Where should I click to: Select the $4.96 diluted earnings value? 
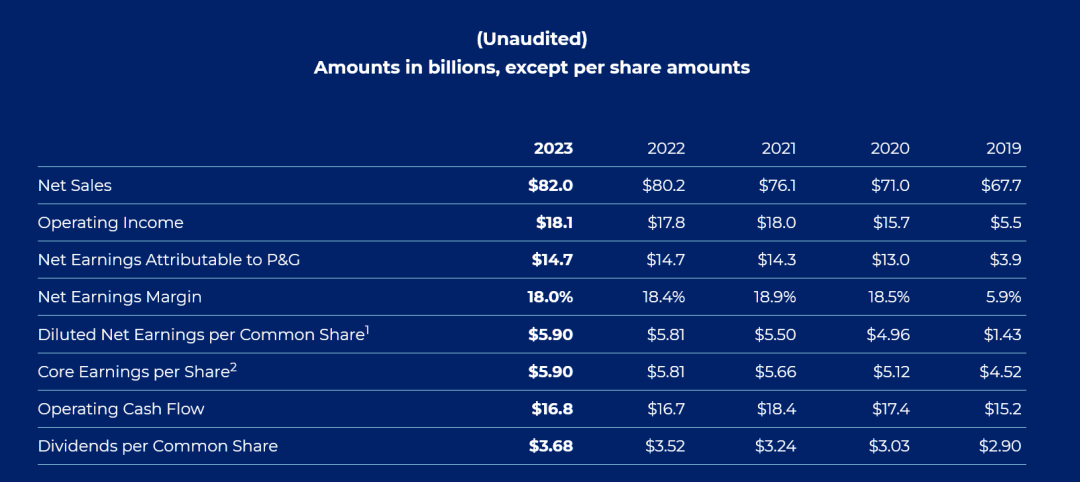pos(888,334)
